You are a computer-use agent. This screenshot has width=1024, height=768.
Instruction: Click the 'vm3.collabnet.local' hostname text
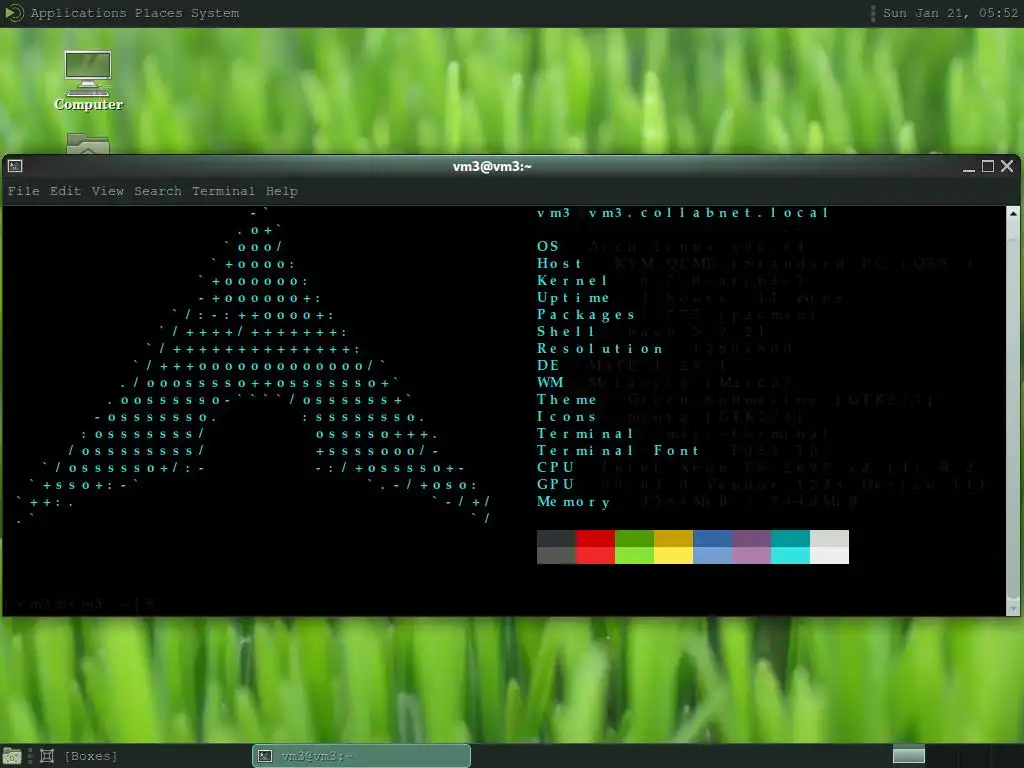[709, 213]
